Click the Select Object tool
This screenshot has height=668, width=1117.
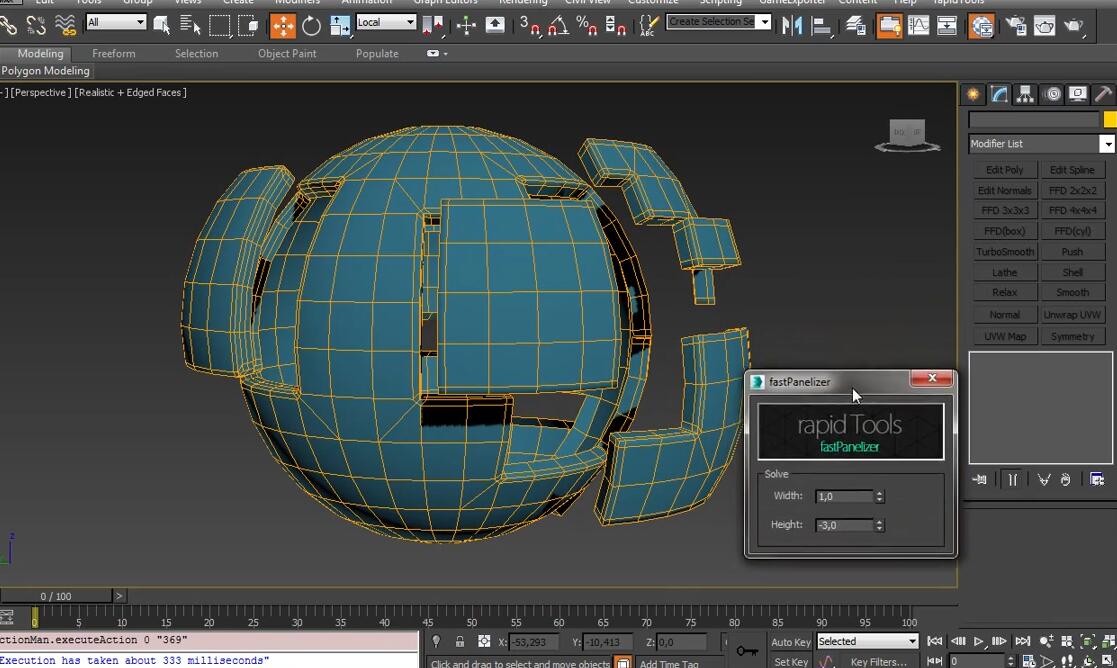click(162, 26)
